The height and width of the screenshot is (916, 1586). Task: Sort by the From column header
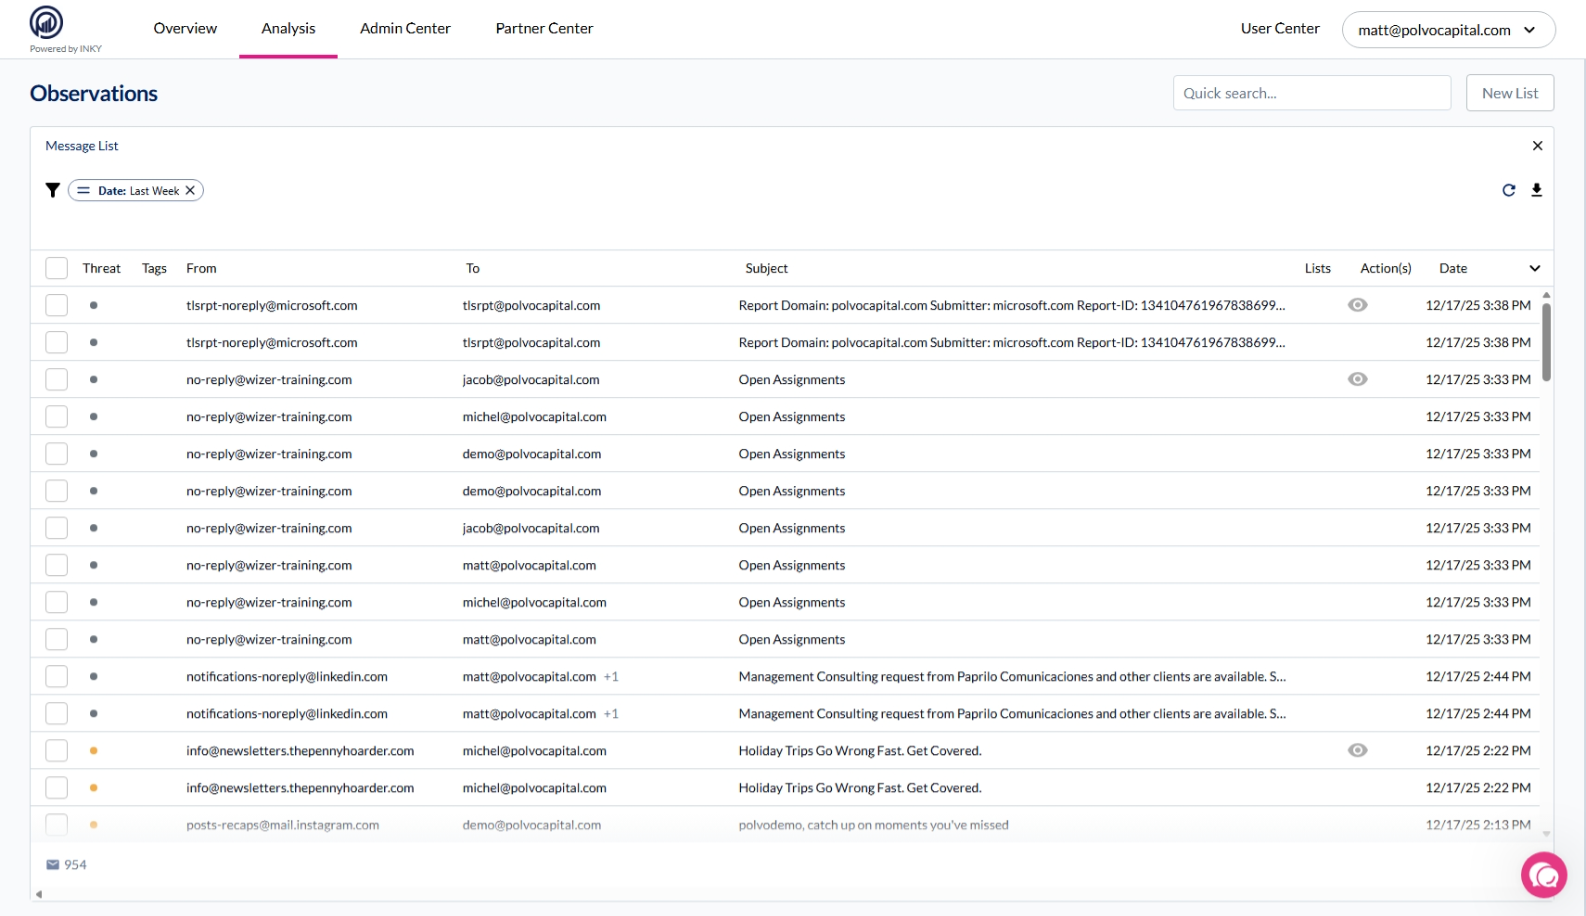pyautogui.click(x=201, y=268)
